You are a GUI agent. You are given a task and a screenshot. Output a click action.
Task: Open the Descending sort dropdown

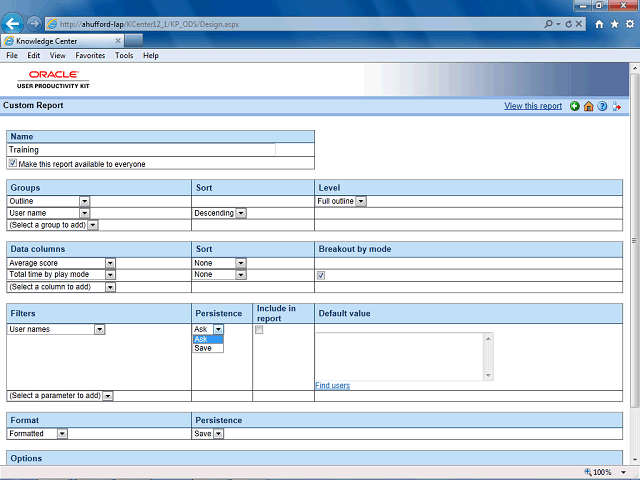point(241,213)
